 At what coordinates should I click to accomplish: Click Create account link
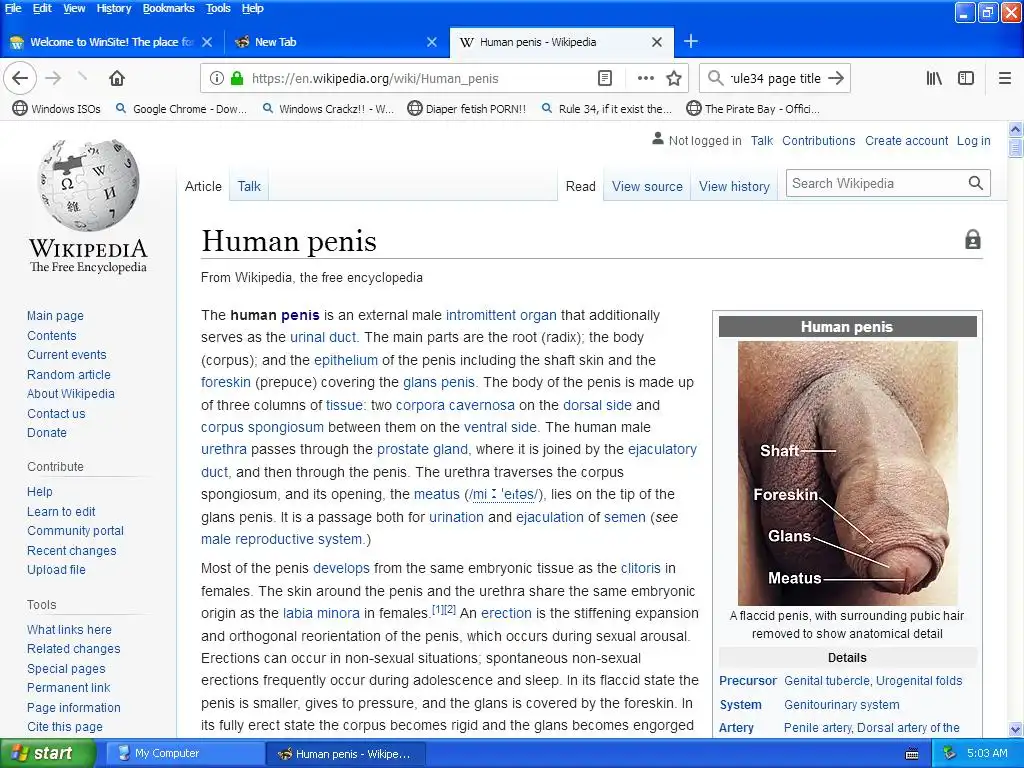(906, 140)
